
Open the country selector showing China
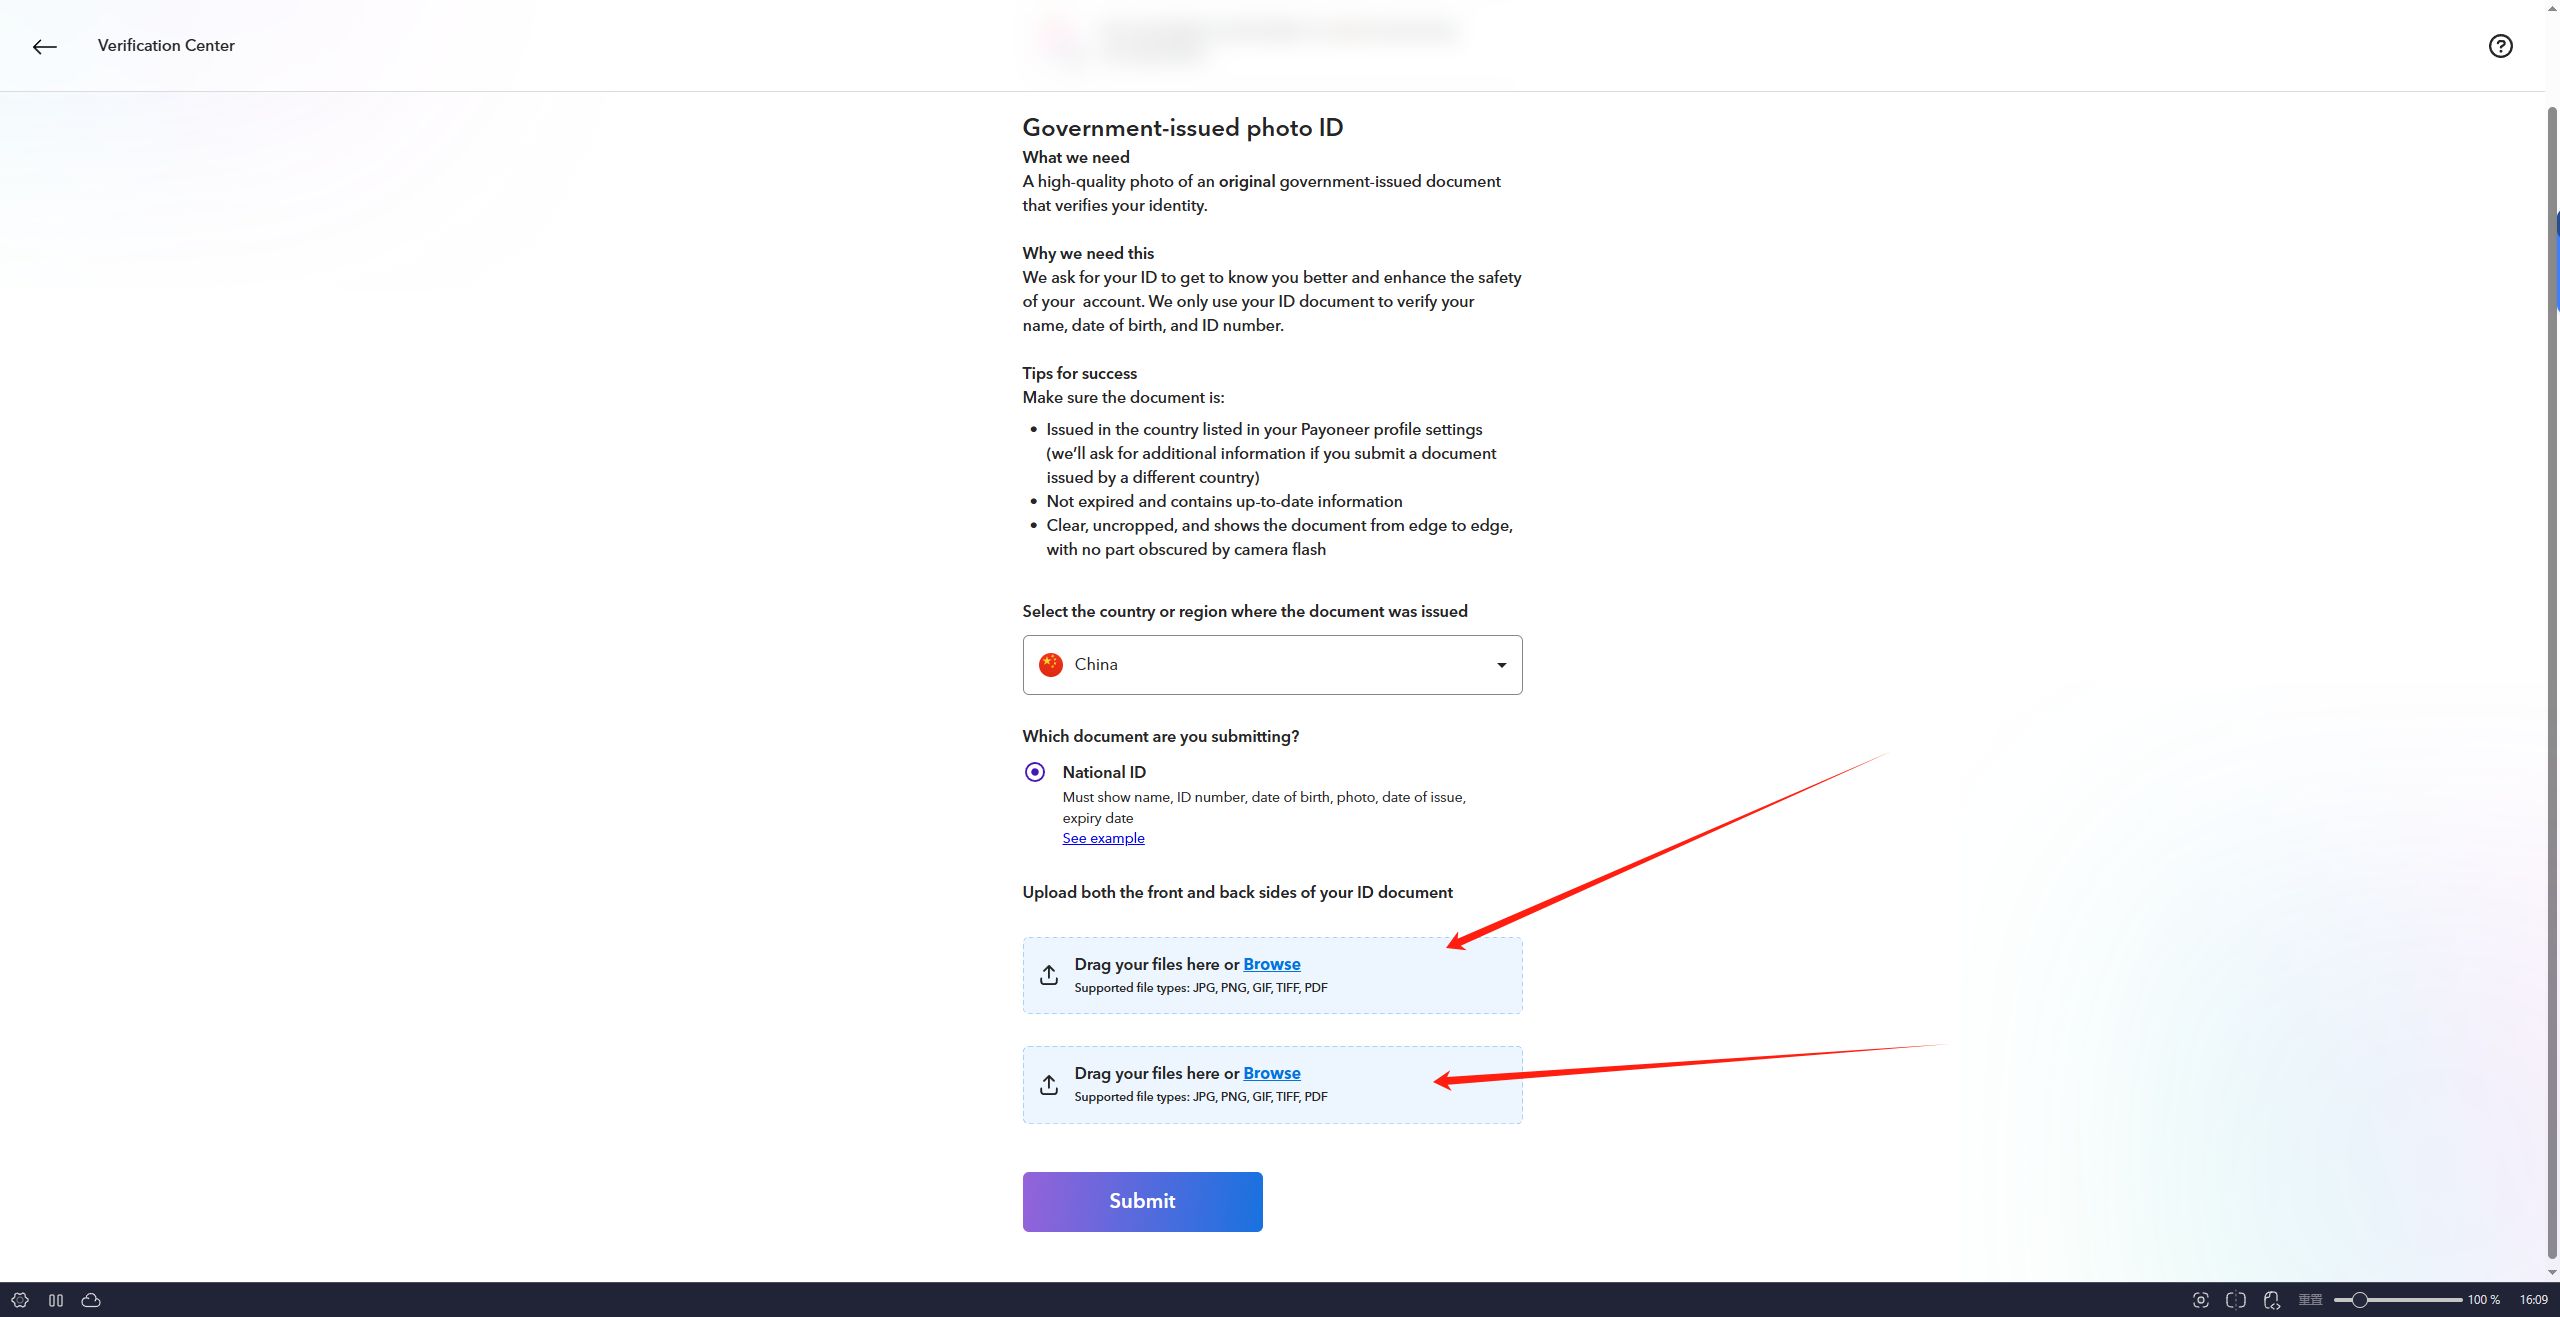1272,665
